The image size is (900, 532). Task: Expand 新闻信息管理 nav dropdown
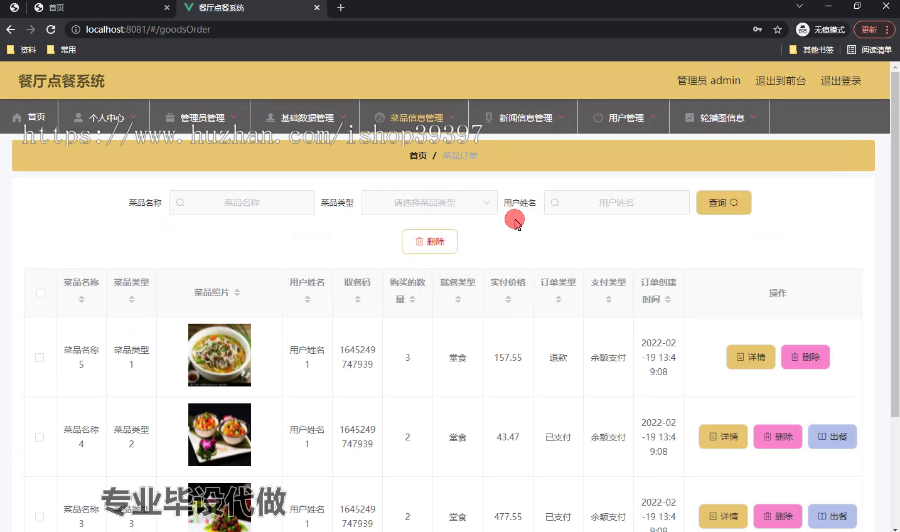tap(523, 117)
